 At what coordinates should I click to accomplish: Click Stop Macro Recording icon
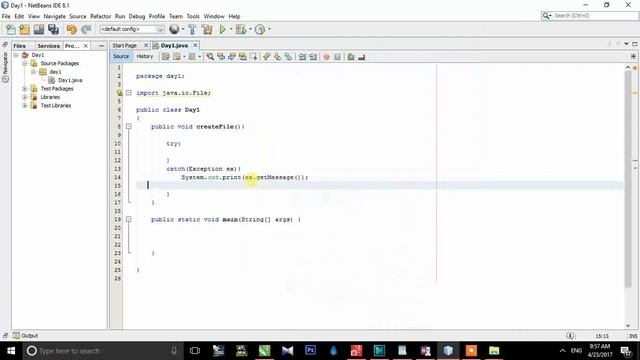(337, 57)
